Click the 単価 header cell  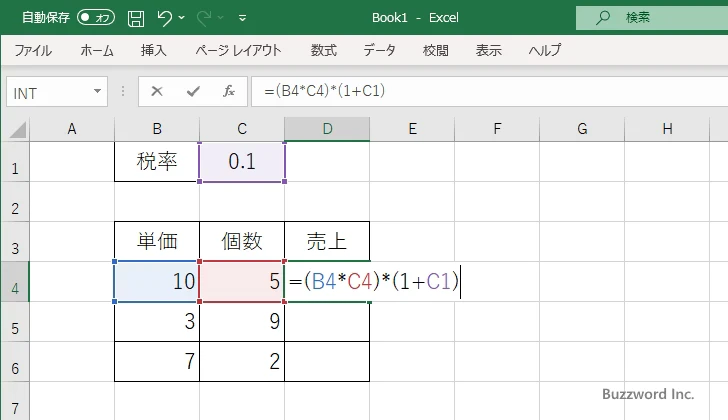157,241
